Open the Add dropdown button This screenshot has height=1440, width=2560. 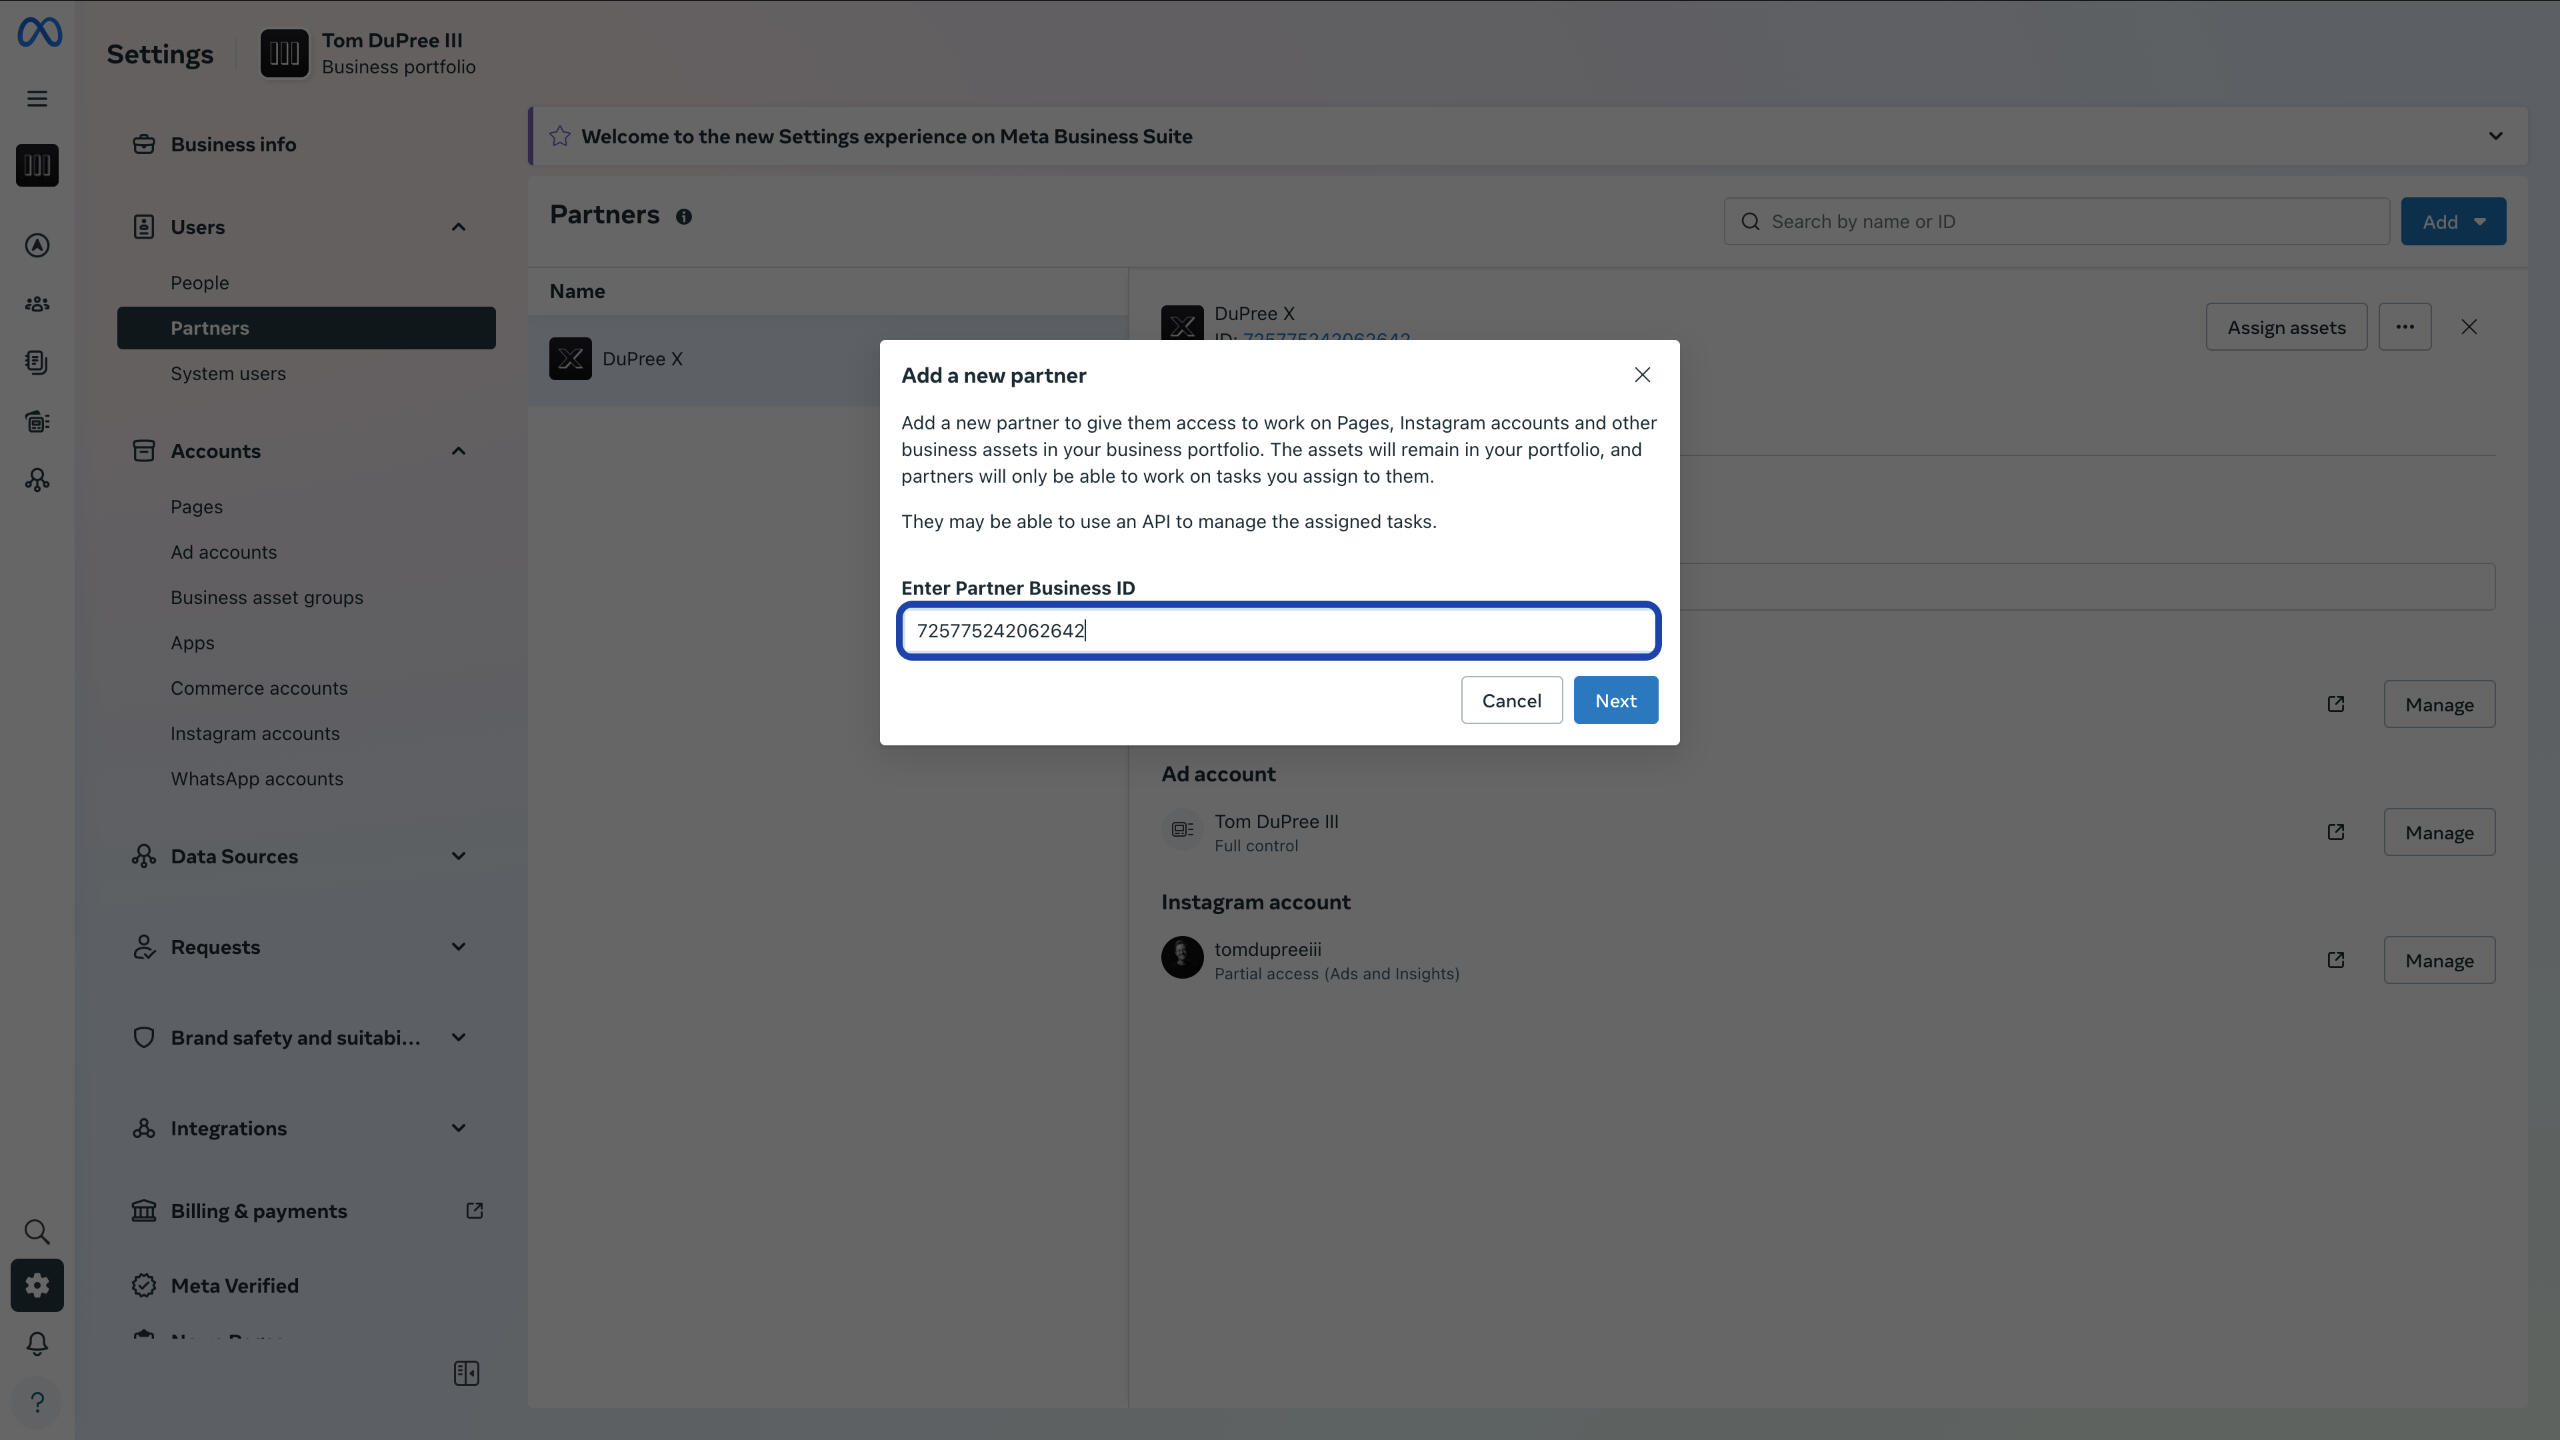pos(2452,222)
